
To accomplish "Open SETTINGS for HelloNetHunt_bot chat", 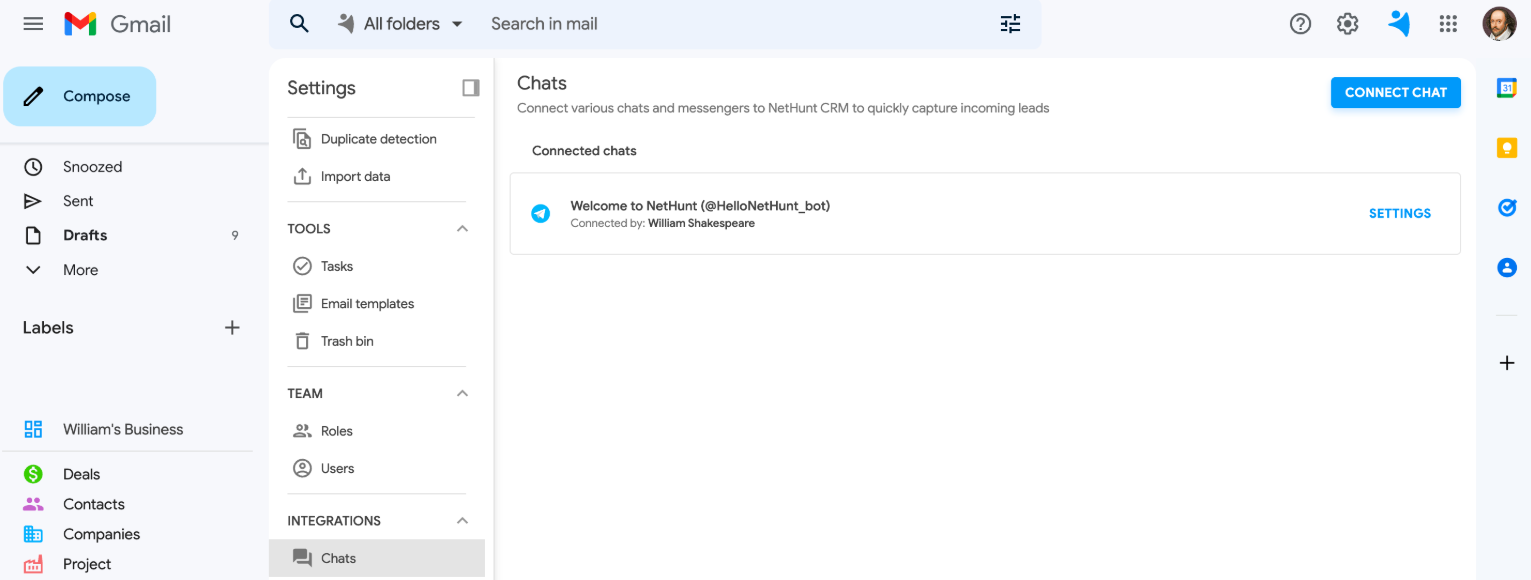I will pos(1399,213).
